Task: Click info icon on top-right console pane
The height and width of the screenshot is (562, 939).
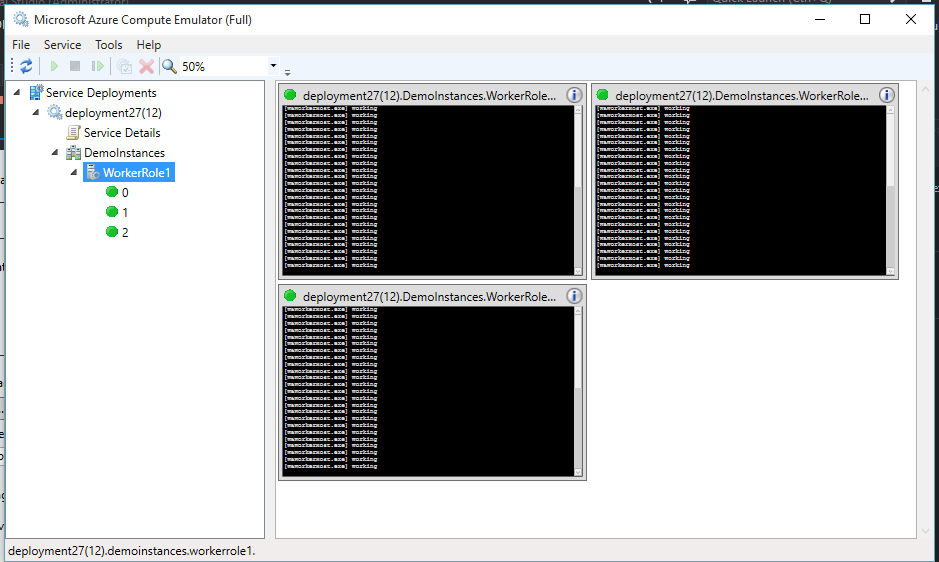Action: coord(886,95)
